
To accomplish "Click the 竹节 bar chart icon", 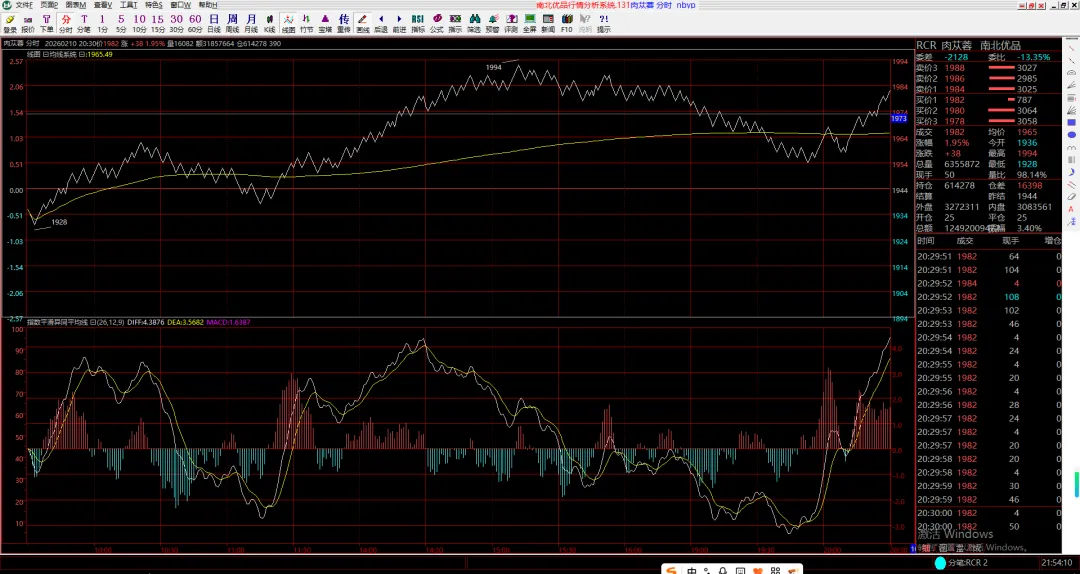I will [307, 23].
